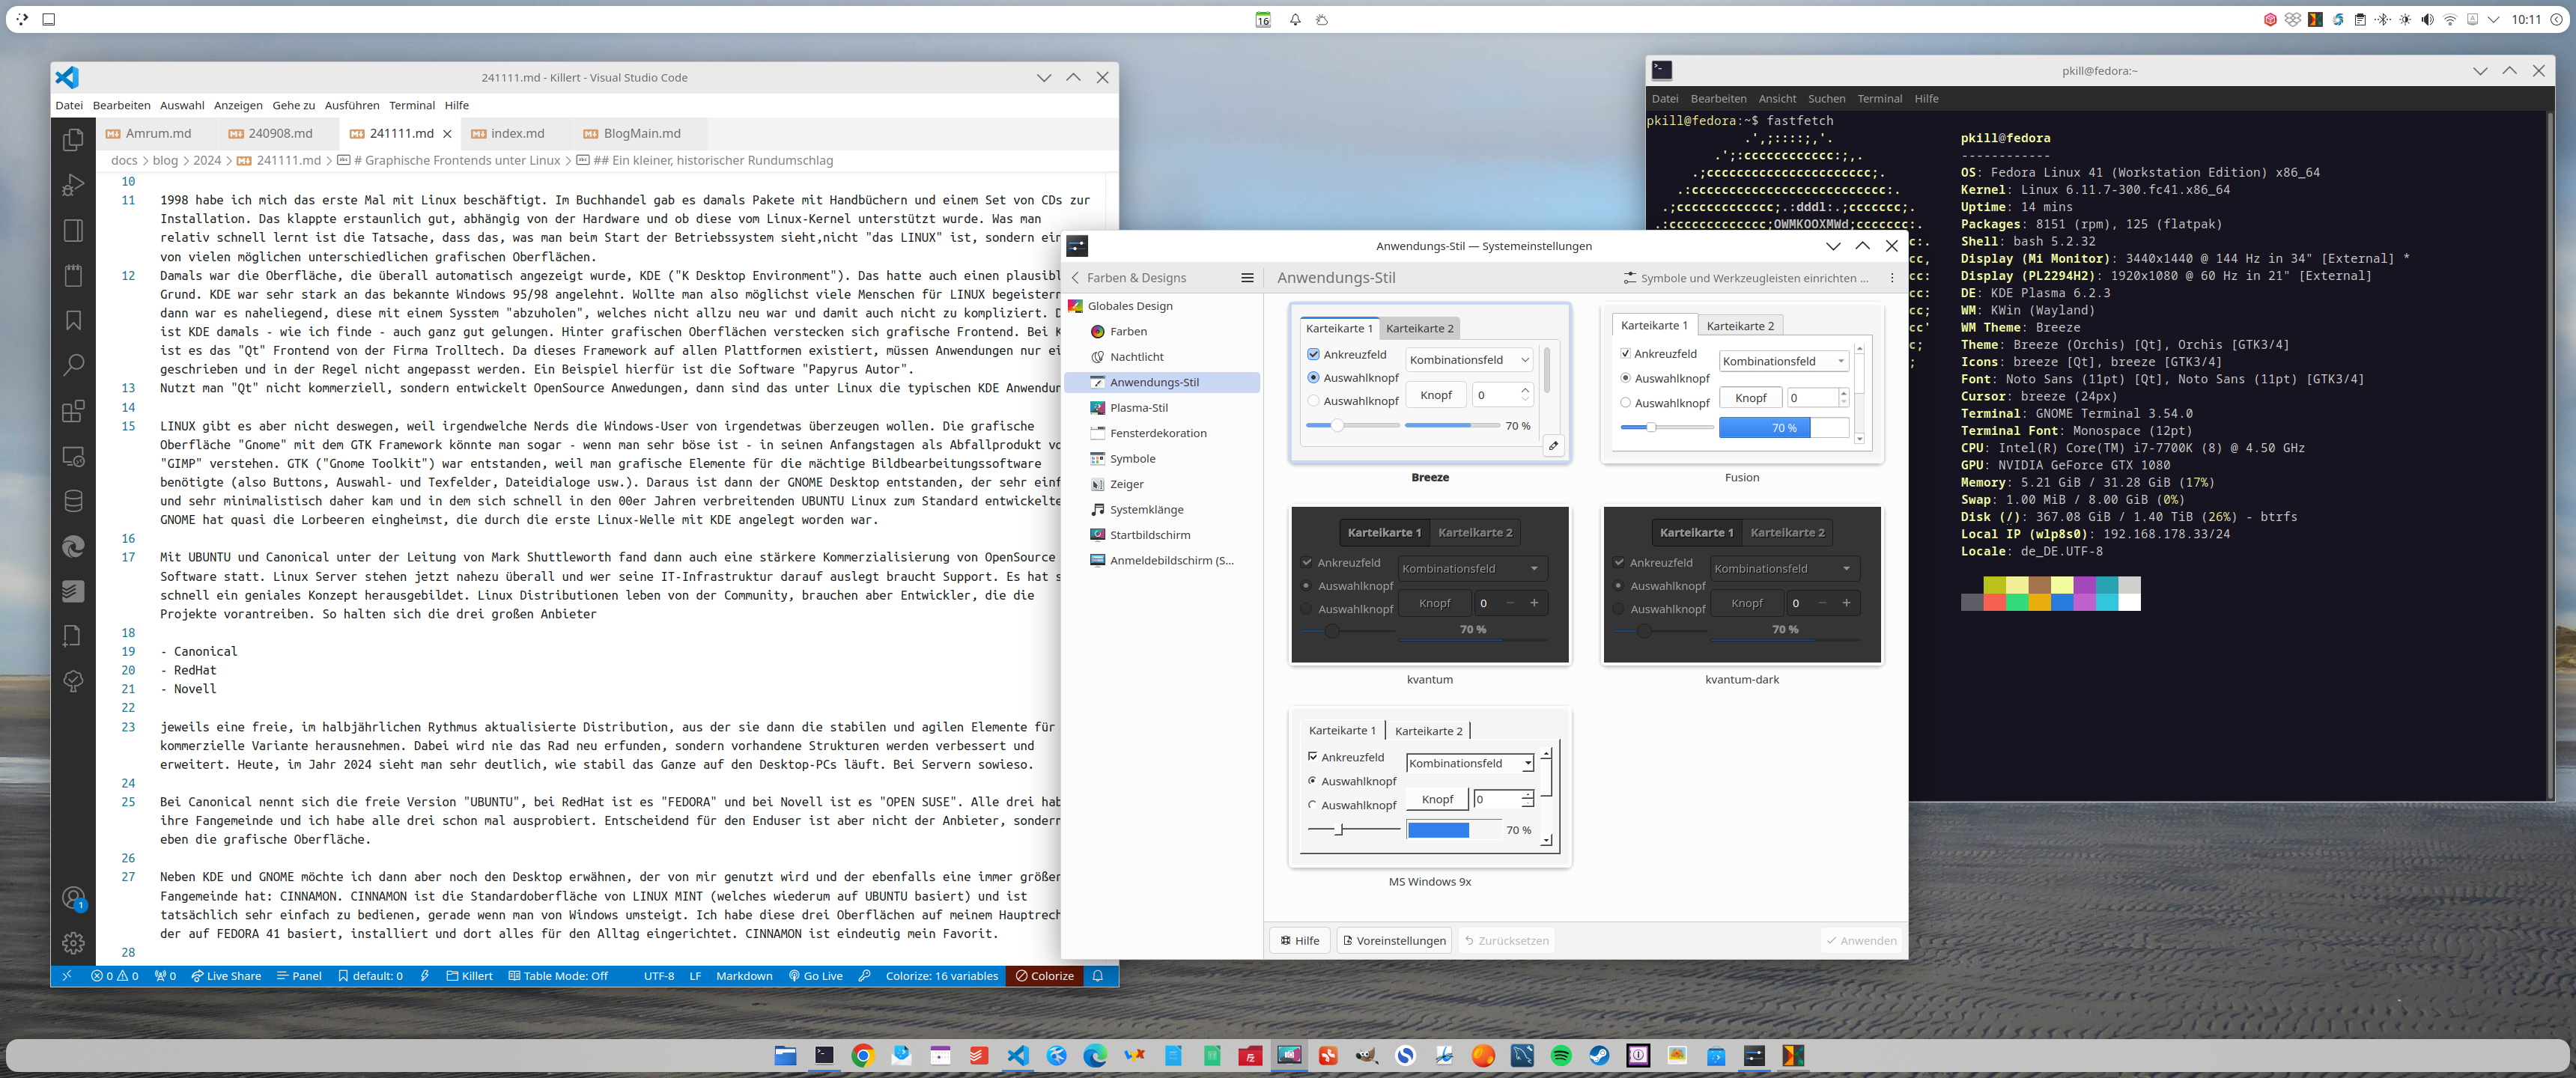Open Microsoft Edge from the taskbar
Screen dimensions: 2576x1078
(1095, 1056)
